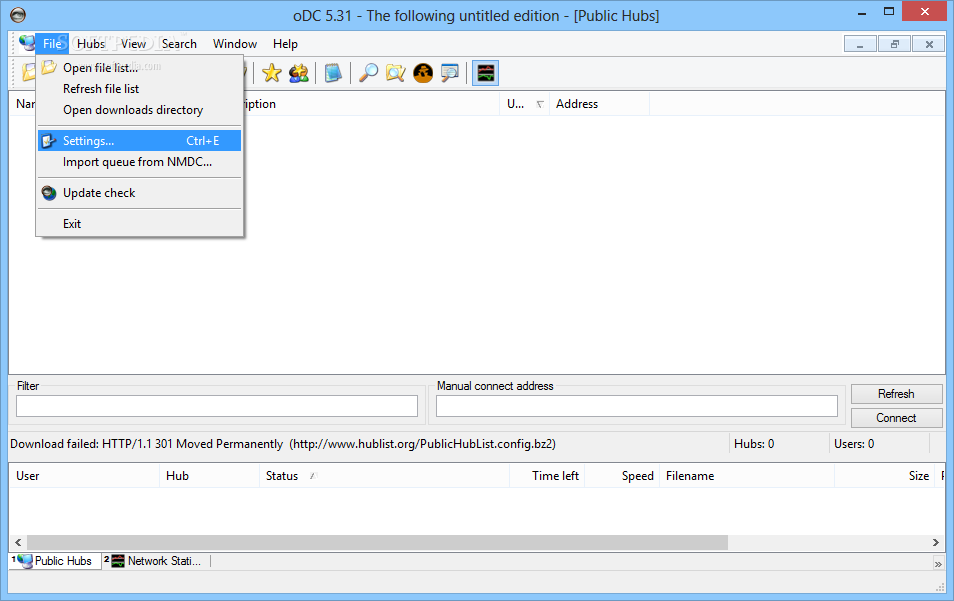Open the Help menu

point(285,44)
